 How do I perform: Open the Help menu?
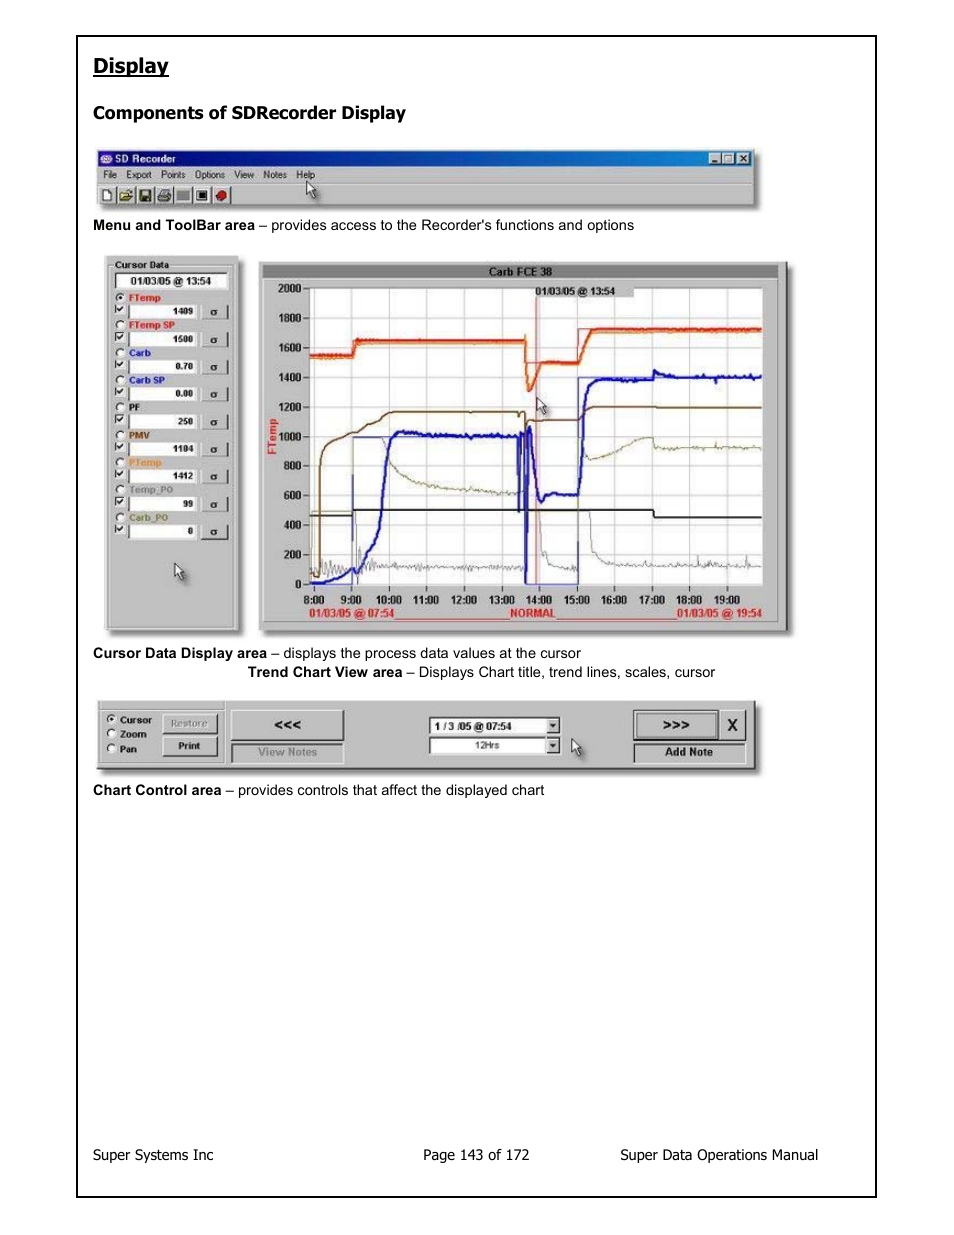tap(305, 175)
